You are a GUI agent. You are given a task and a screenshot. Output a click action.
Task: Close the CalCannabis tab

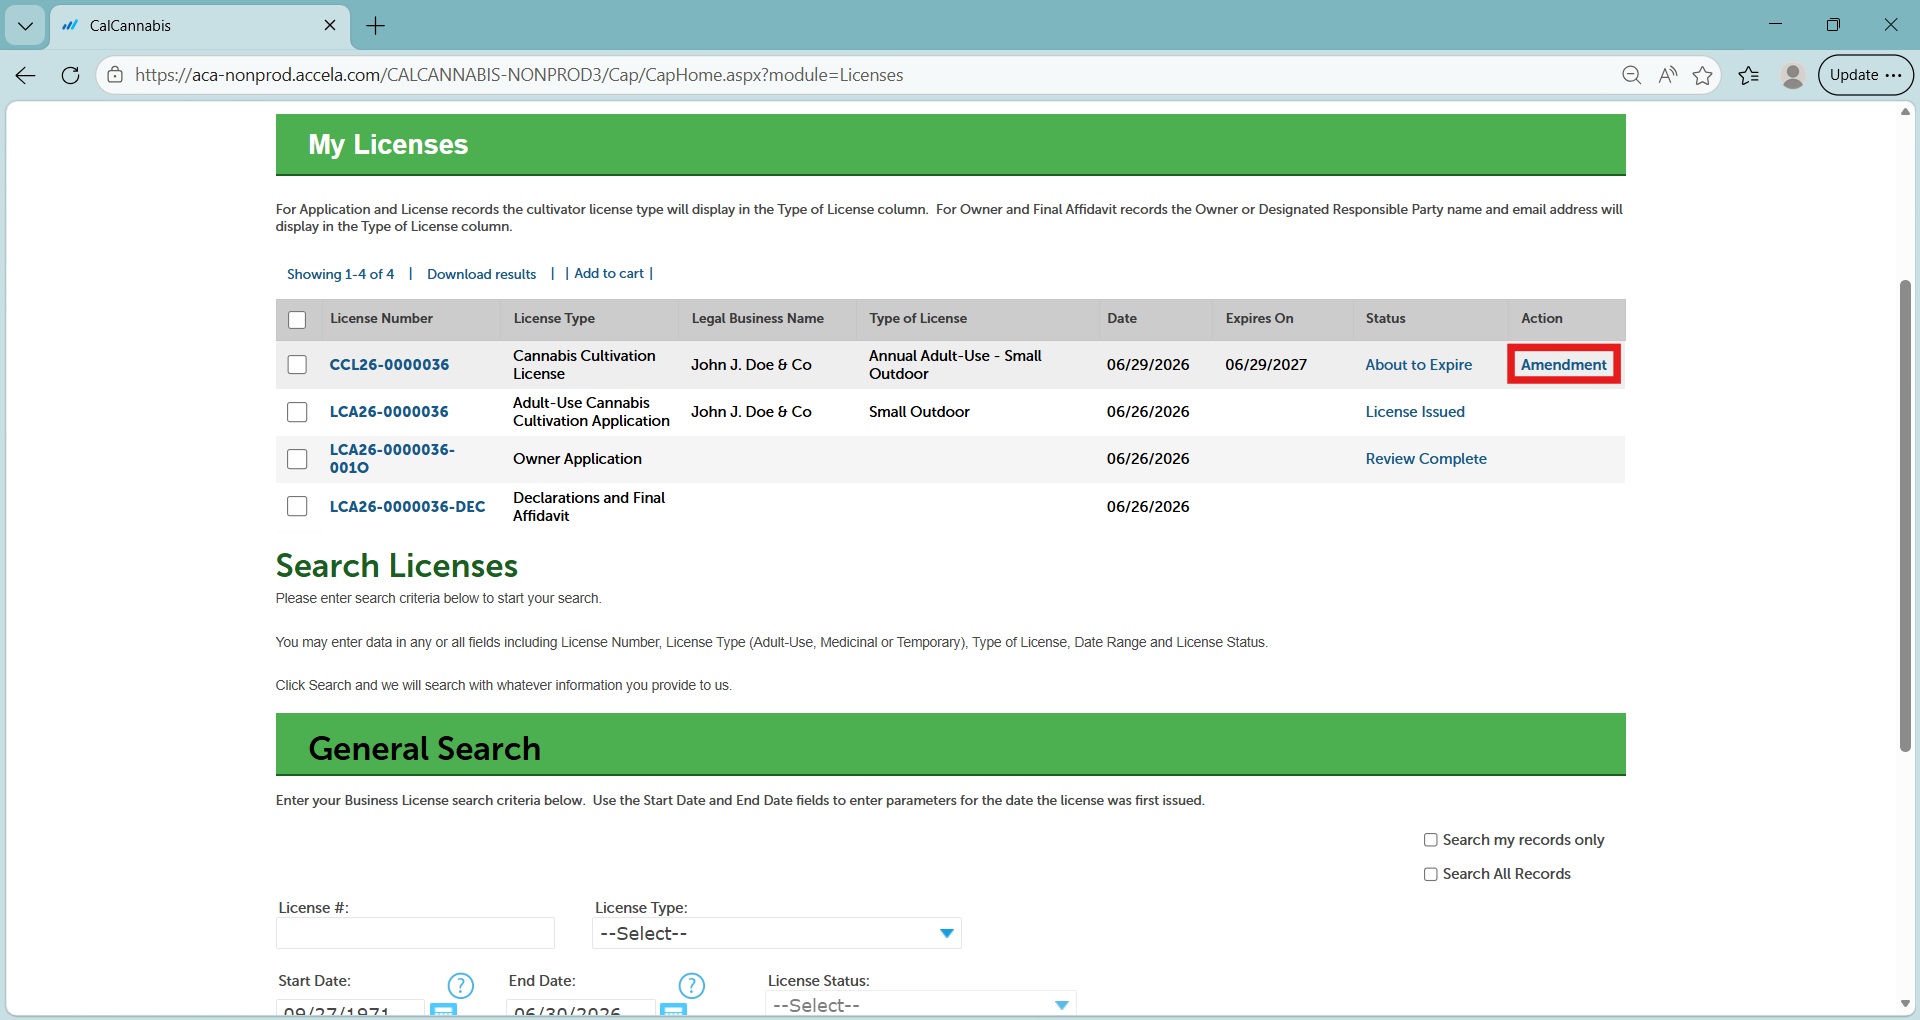[330, 26]
